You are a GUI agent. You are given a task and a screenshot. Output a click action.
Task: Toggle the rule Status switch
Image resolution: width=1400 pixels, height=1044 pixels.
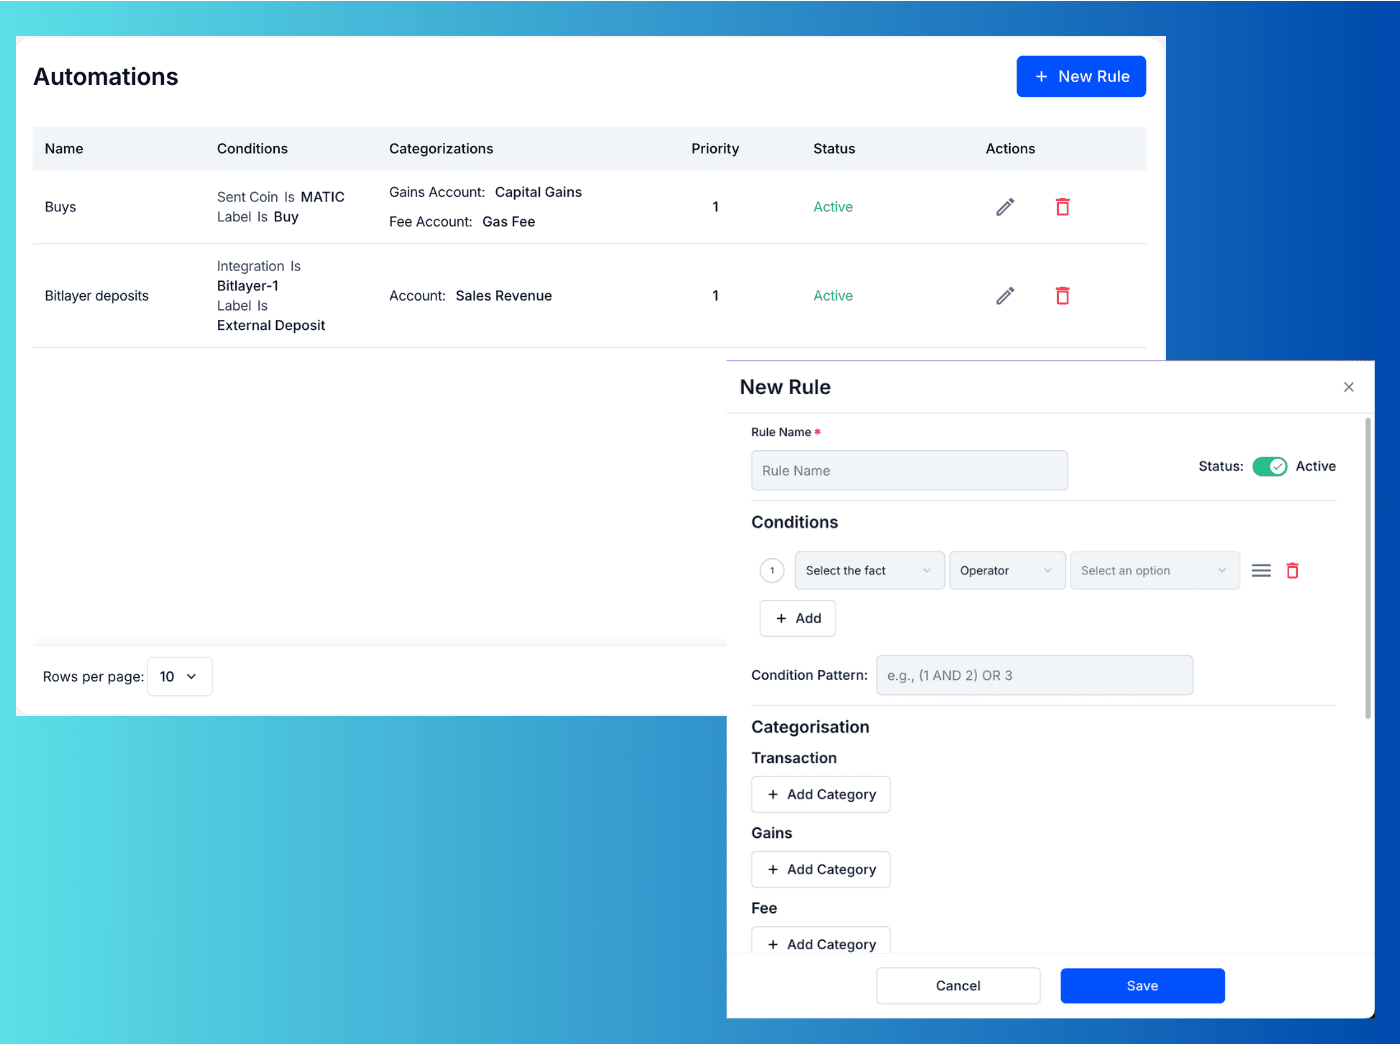(1269, 467)
